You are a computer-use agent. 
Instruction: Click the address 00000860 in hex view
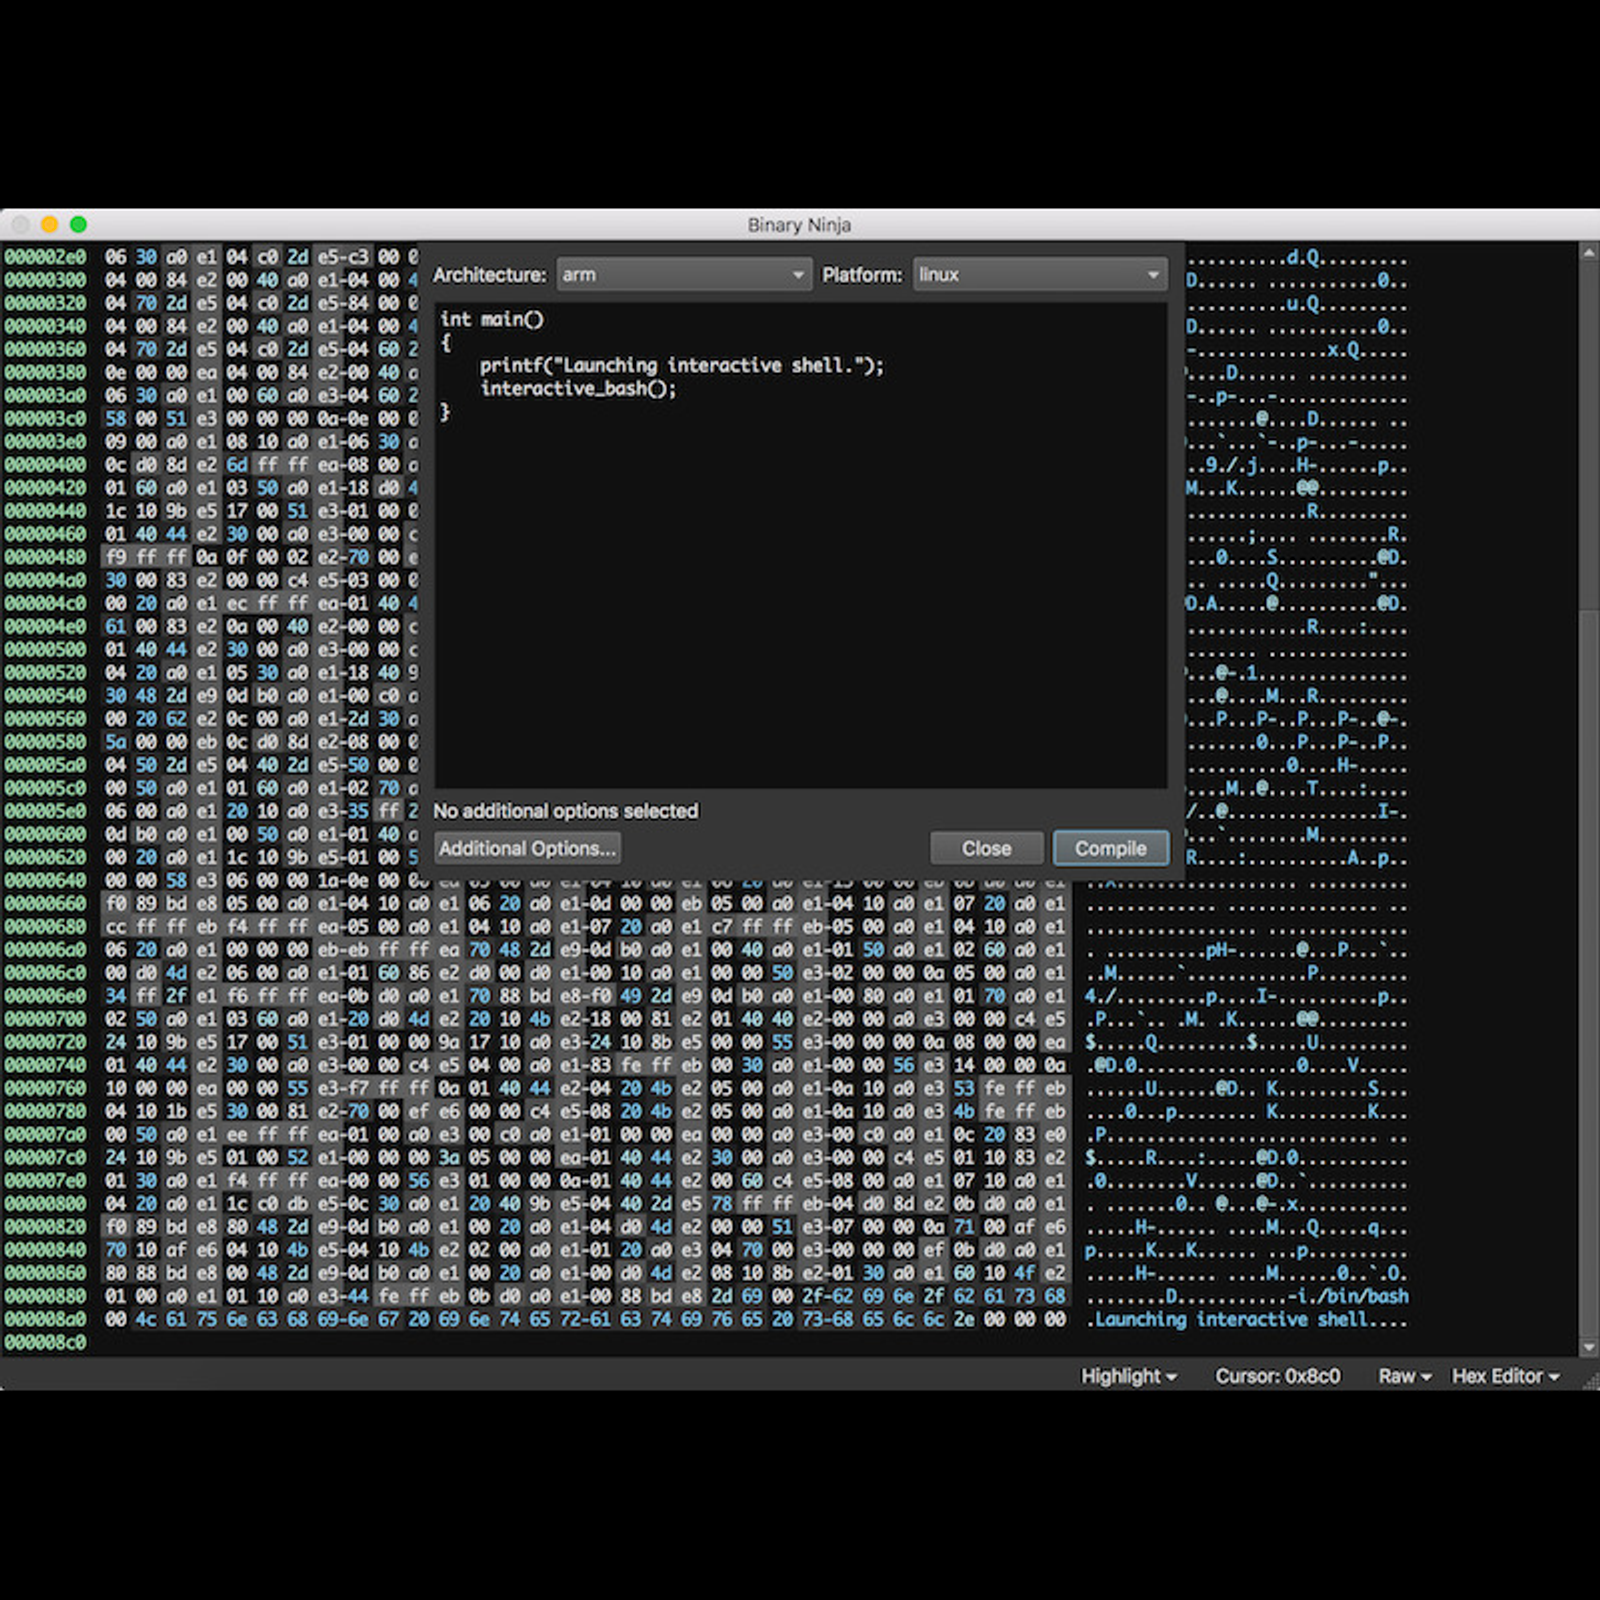coord(45,1273)
